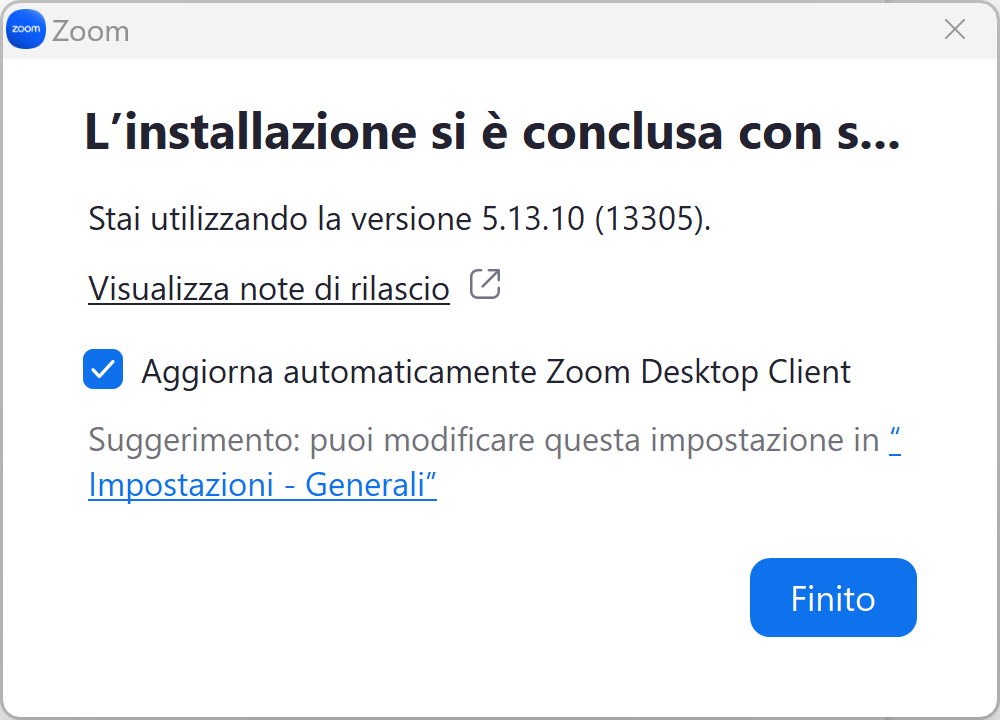Click the gray 'Suggerimento' hint text
The height and width of the screenshot is (720, 1000).
[x=483, y=440]
